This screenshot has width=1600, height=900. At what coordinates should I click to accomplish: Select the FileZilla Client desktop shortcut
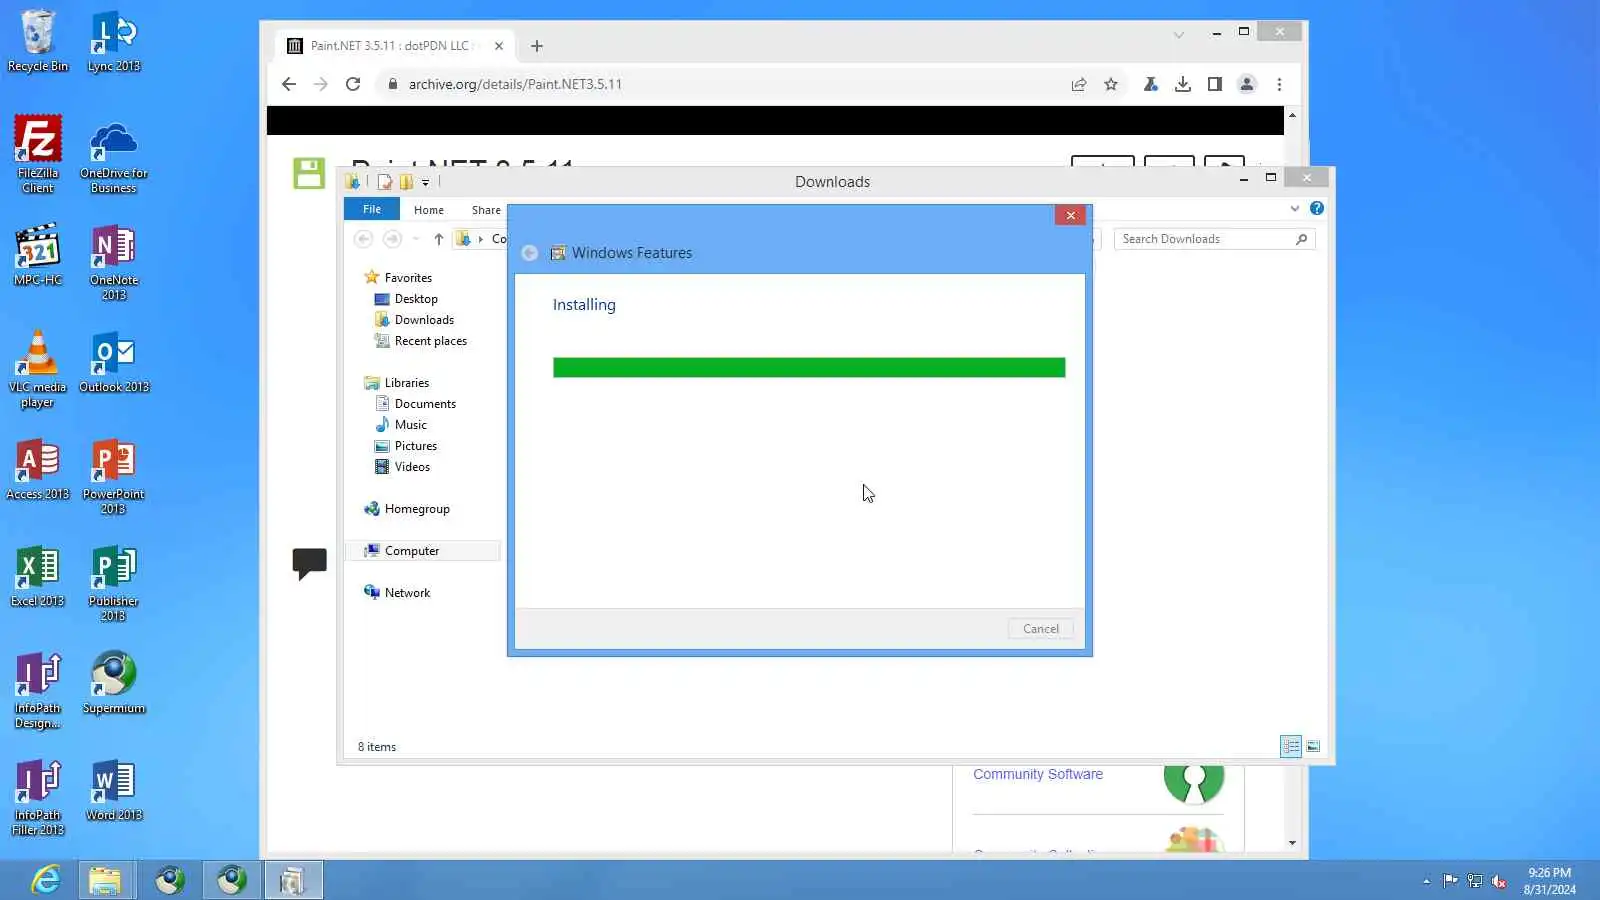click(38, 154)
